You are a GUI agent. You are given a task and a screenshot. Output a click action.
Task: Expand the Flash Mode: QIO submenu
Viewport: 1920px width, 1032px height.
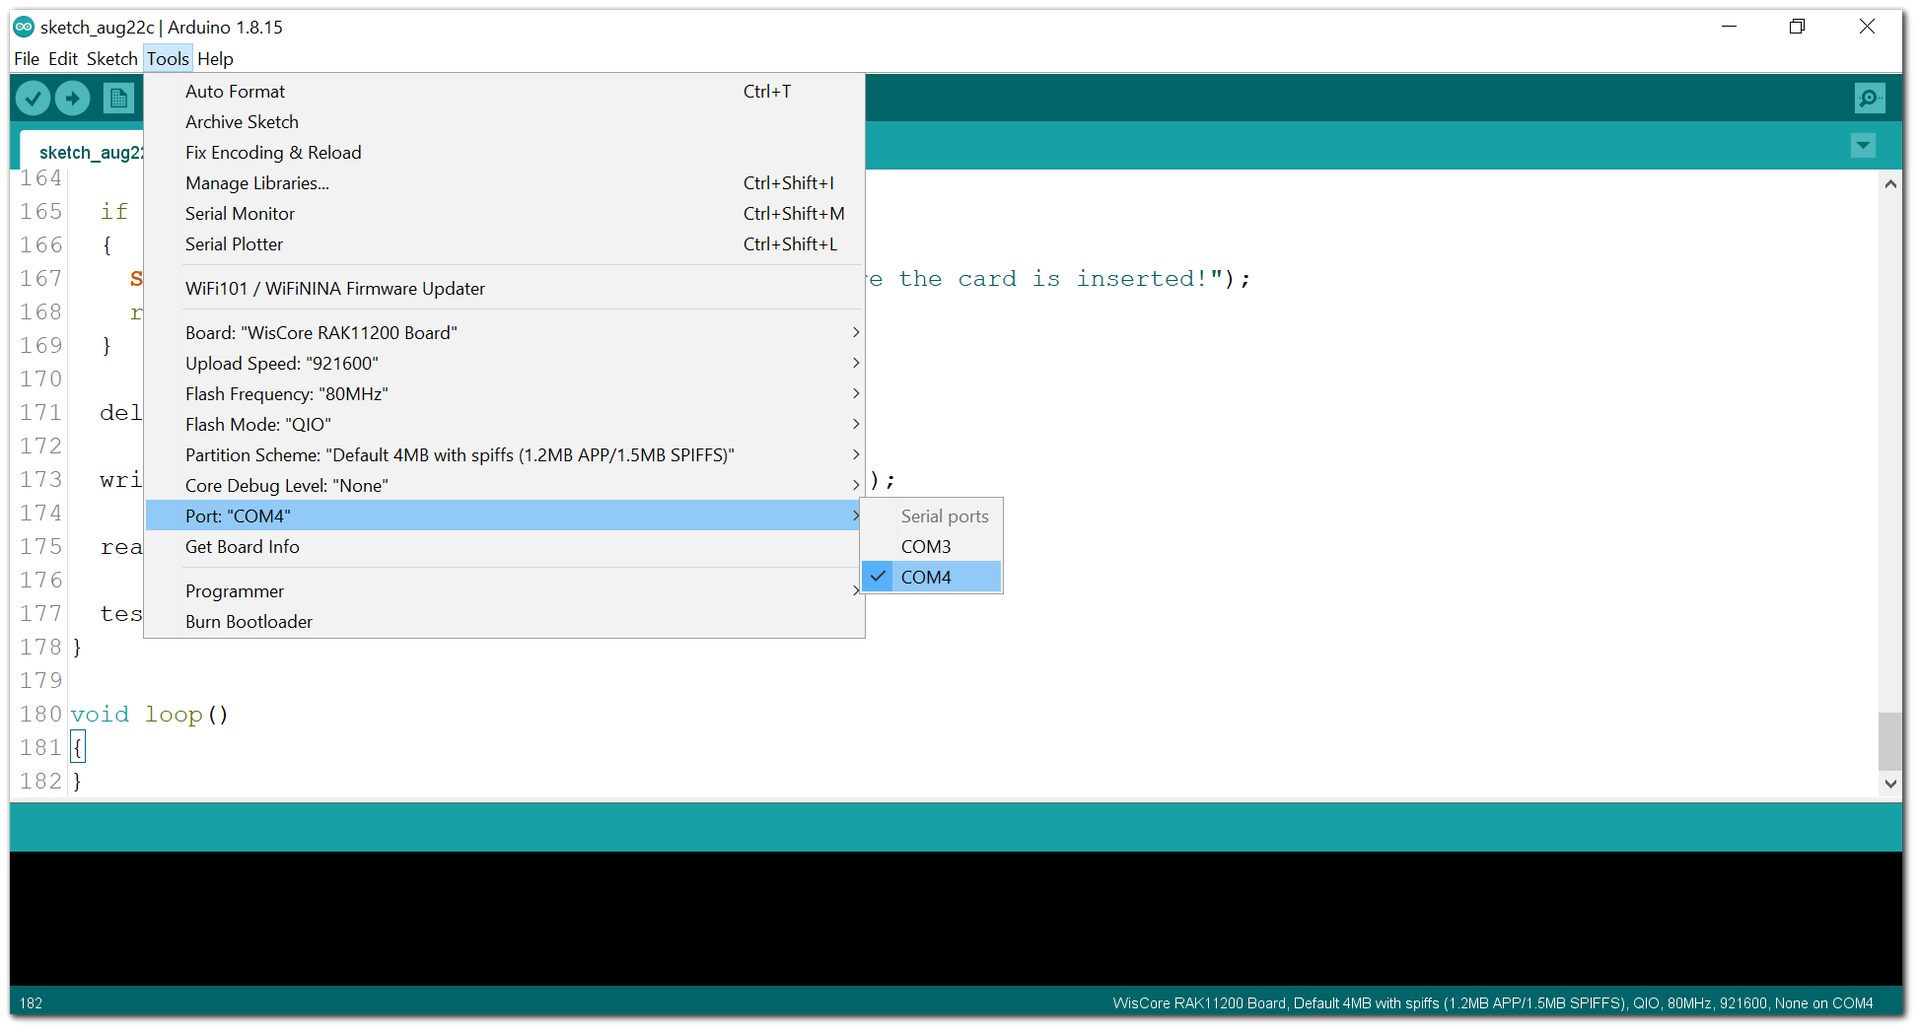coord(504,424)
